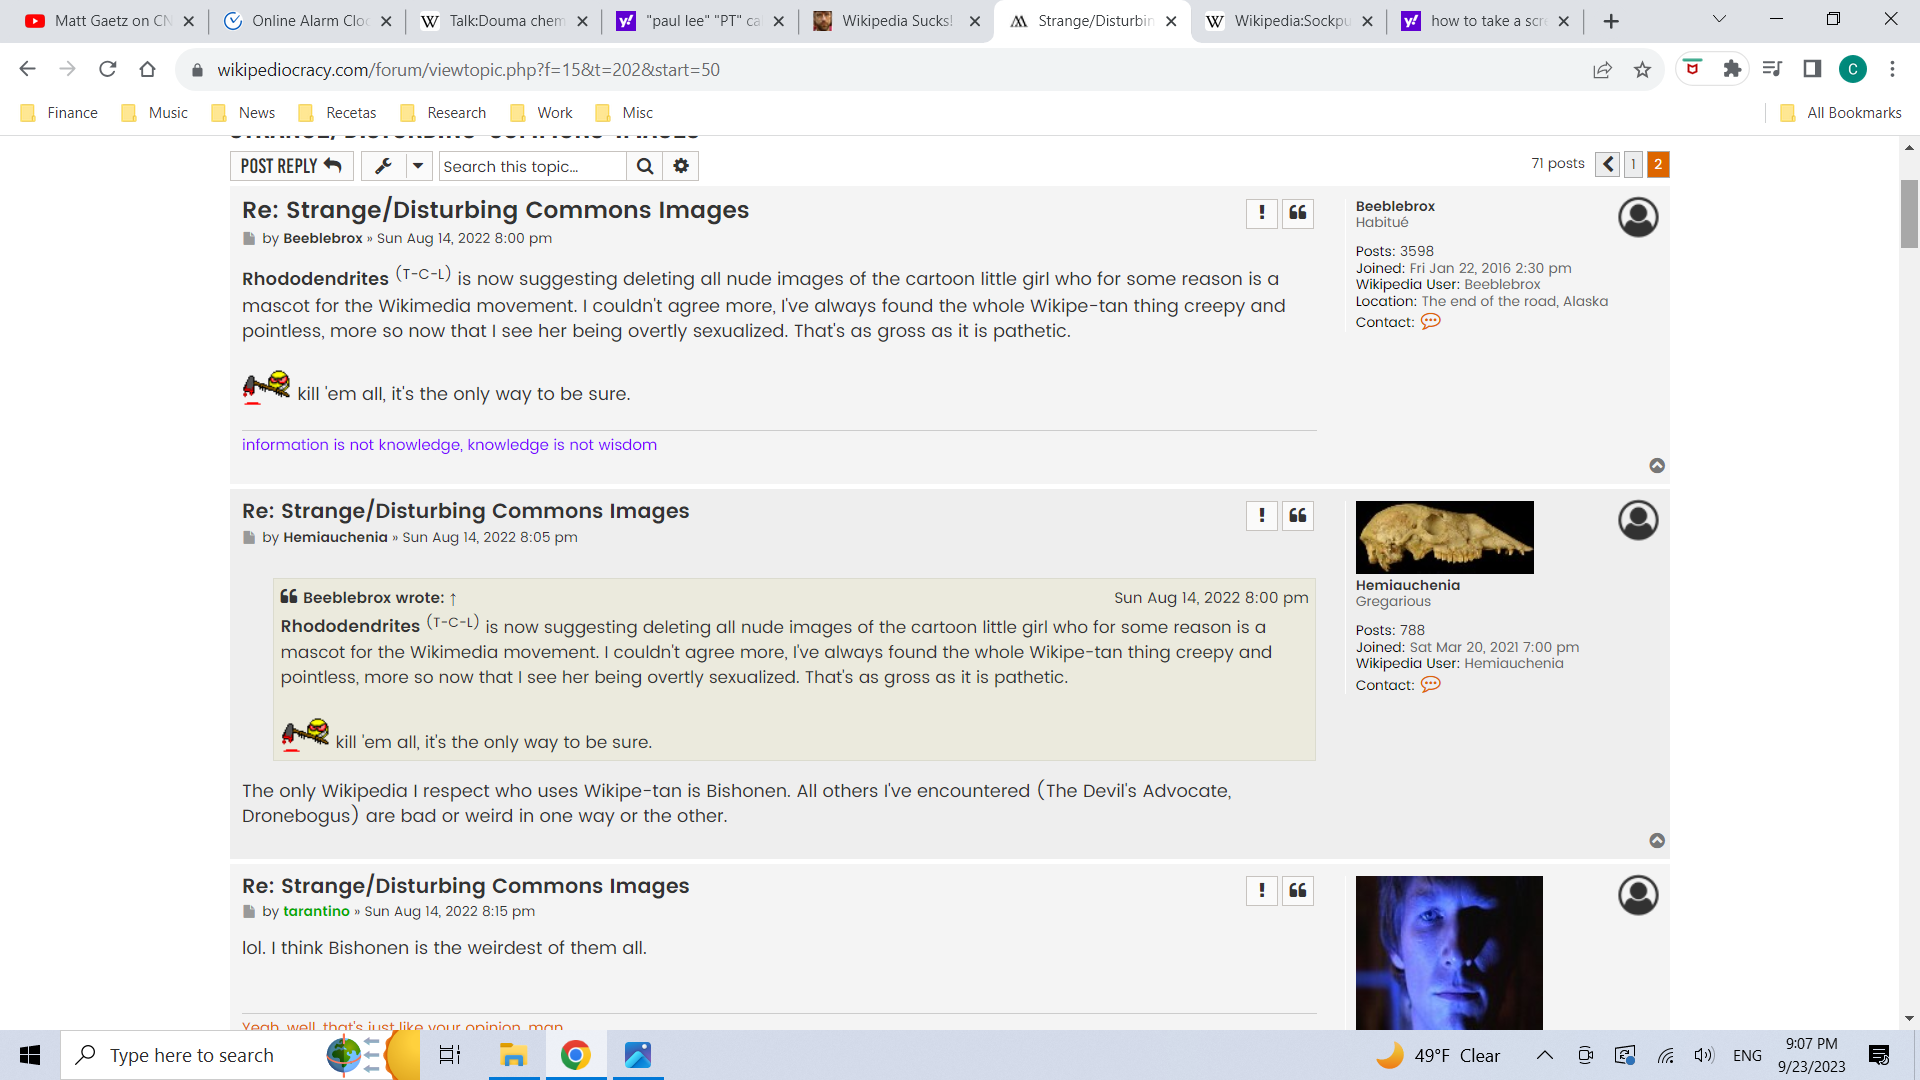Screen dimensions: 1920x1080
Task: Toggle the browser side panel
Action: pyautogui.click(x=1812, y=69)
